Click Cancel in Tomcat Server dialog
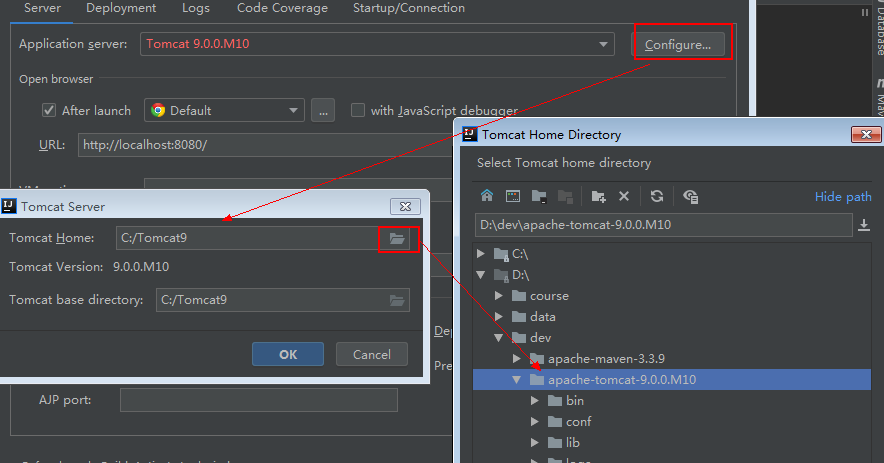 [372, 354]
